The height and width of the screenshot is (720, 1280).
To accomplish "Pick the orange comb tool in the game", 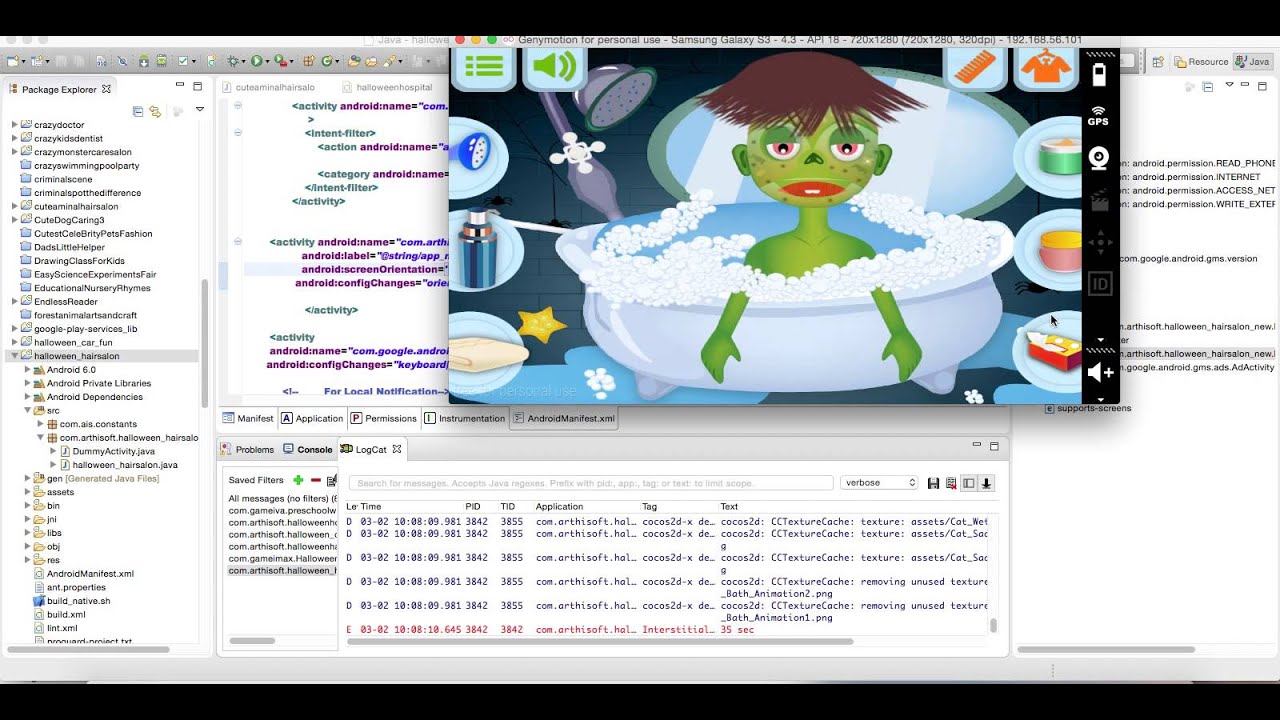I will pyautogui.click(x=975, y=67).
